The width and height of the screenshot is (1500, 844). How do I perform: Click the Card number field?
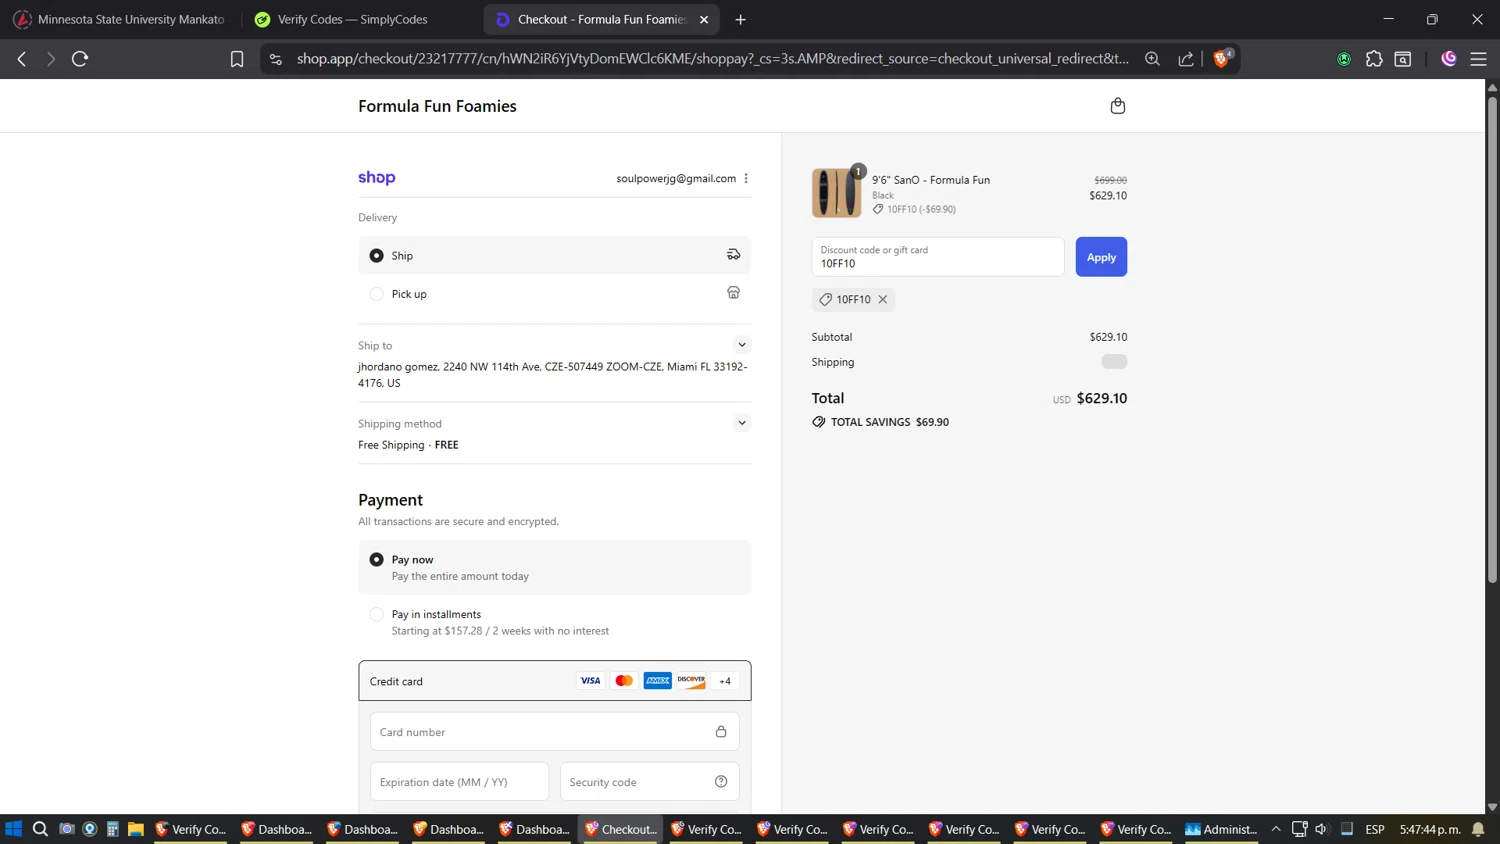click(554, 732)
